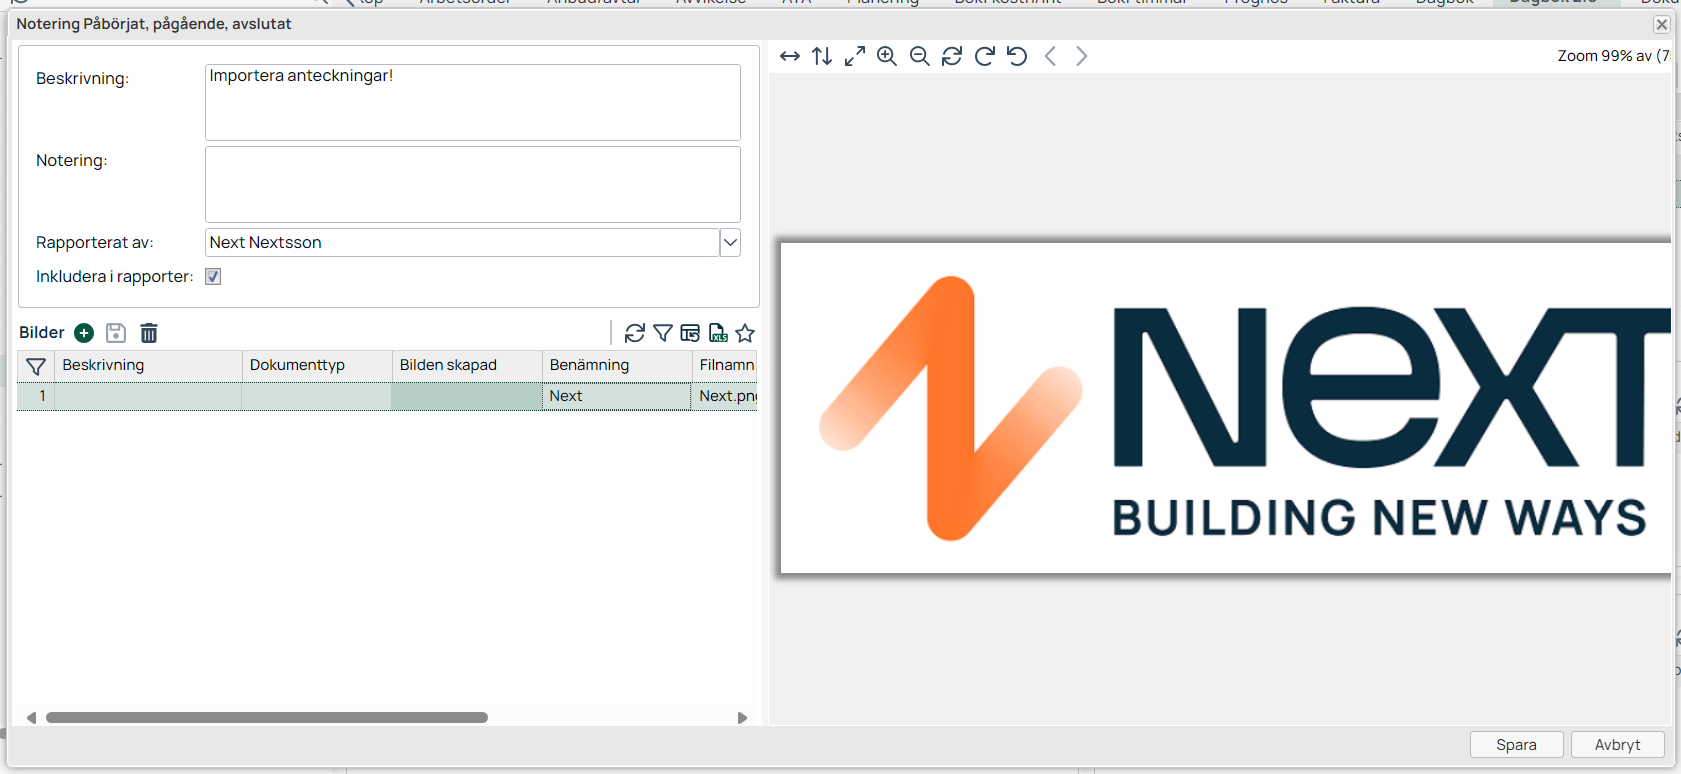Toggle the Inkludera i rapporter checkbox

213,277
